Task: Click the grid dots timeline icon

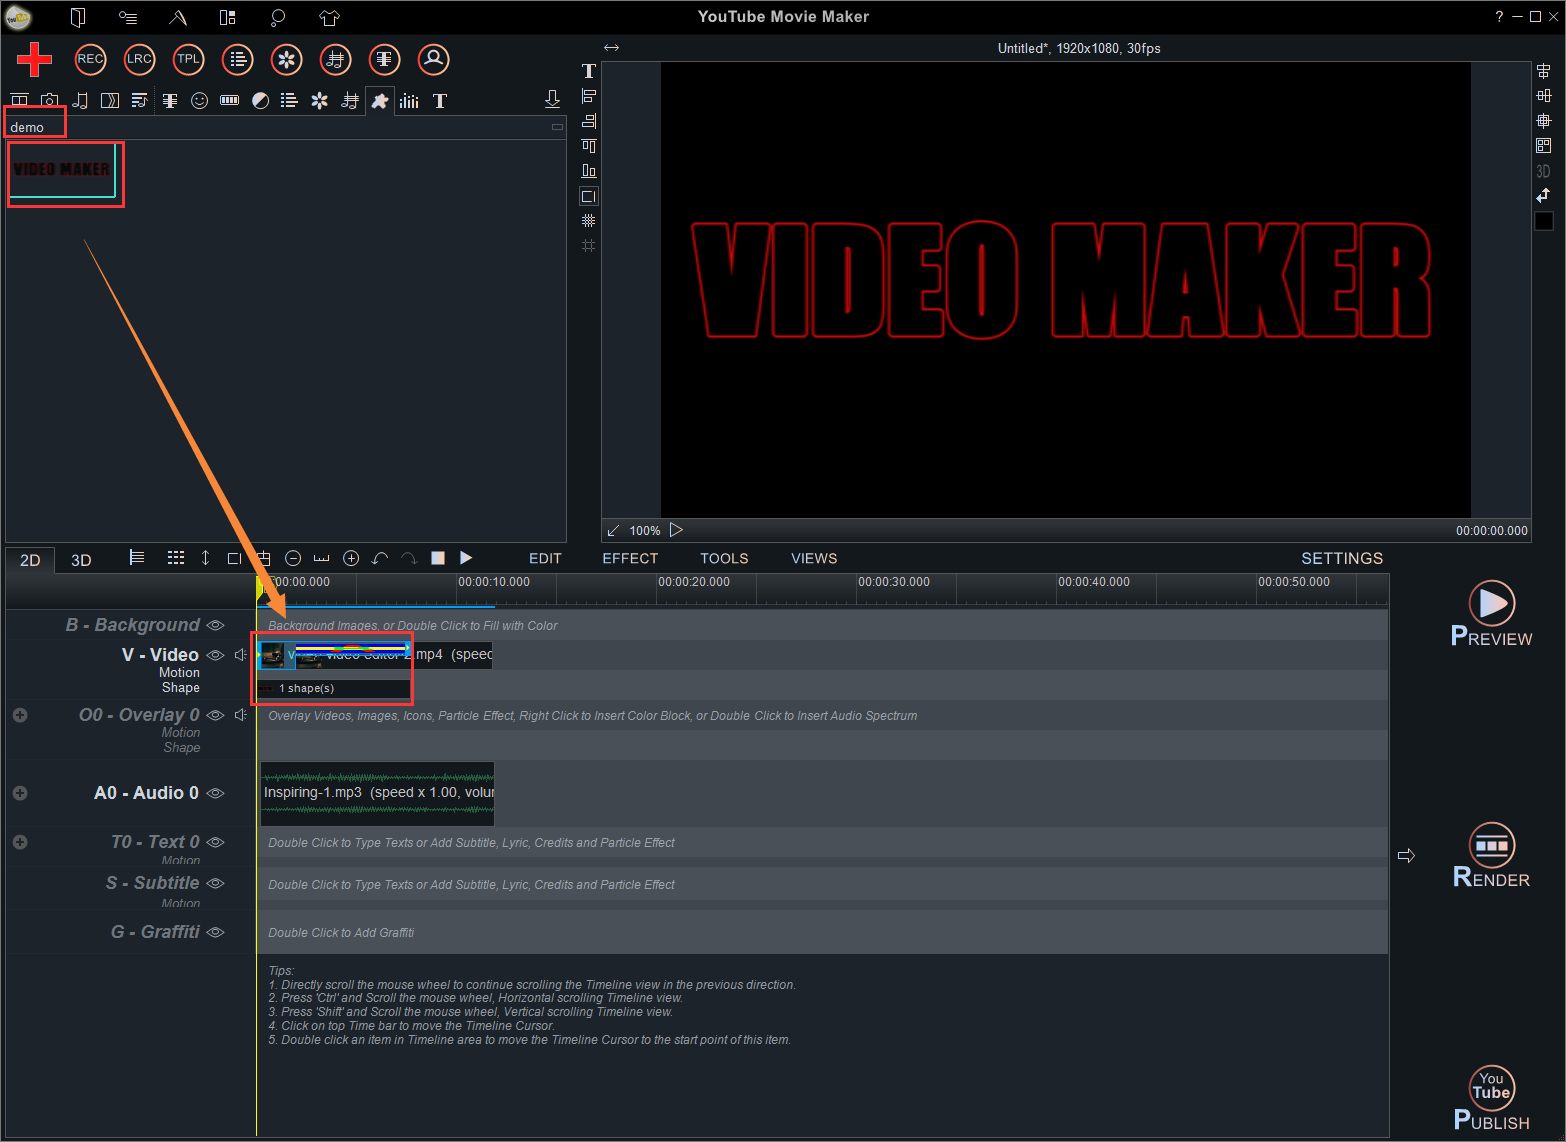Action: (176, 558)
